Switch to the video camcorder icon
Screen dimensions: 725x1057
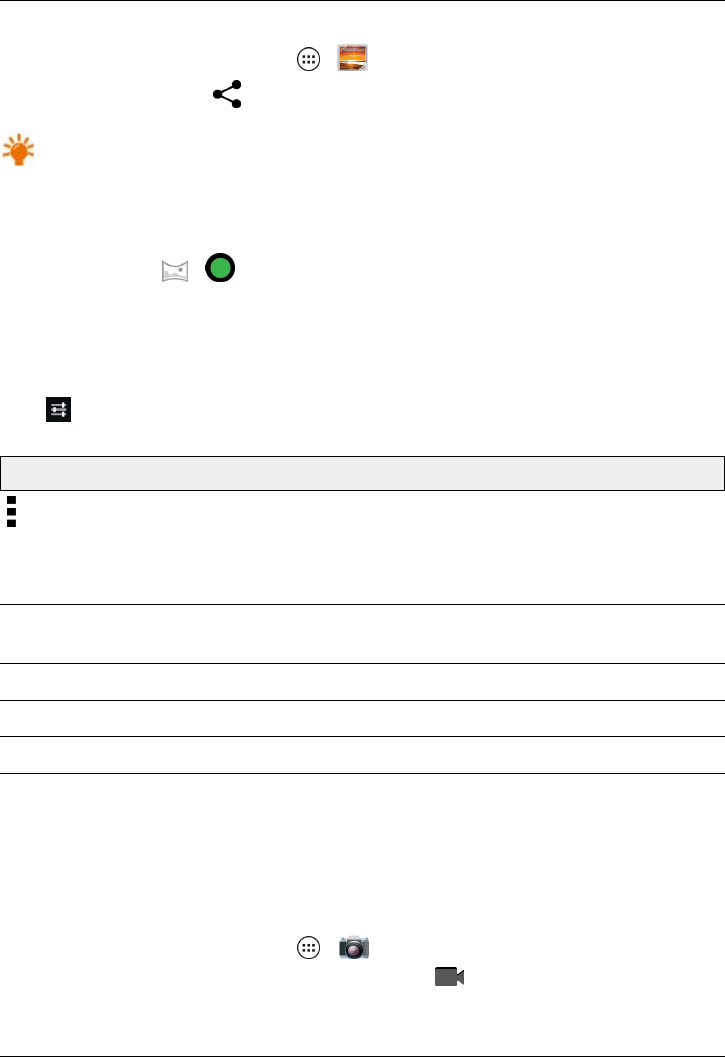[x=449, y=977]
